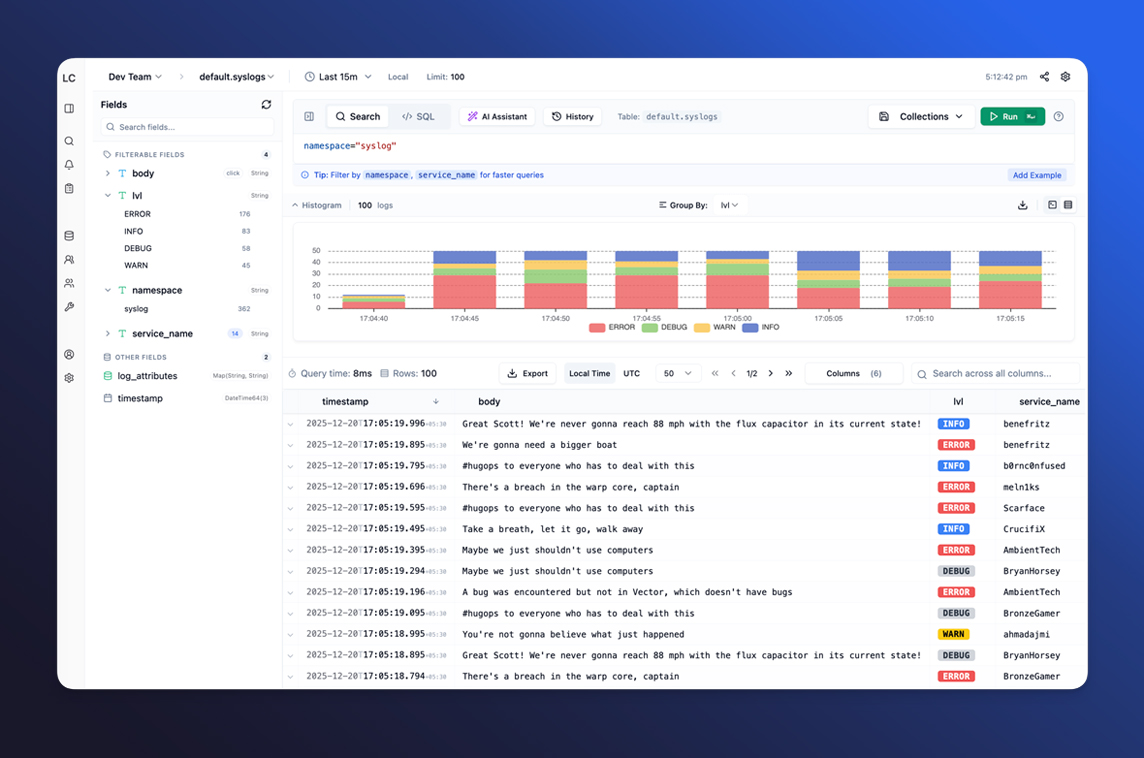Toggle the query panel layout icon
This screenshot has width=1144, height=758.
[x=309, y=117]
